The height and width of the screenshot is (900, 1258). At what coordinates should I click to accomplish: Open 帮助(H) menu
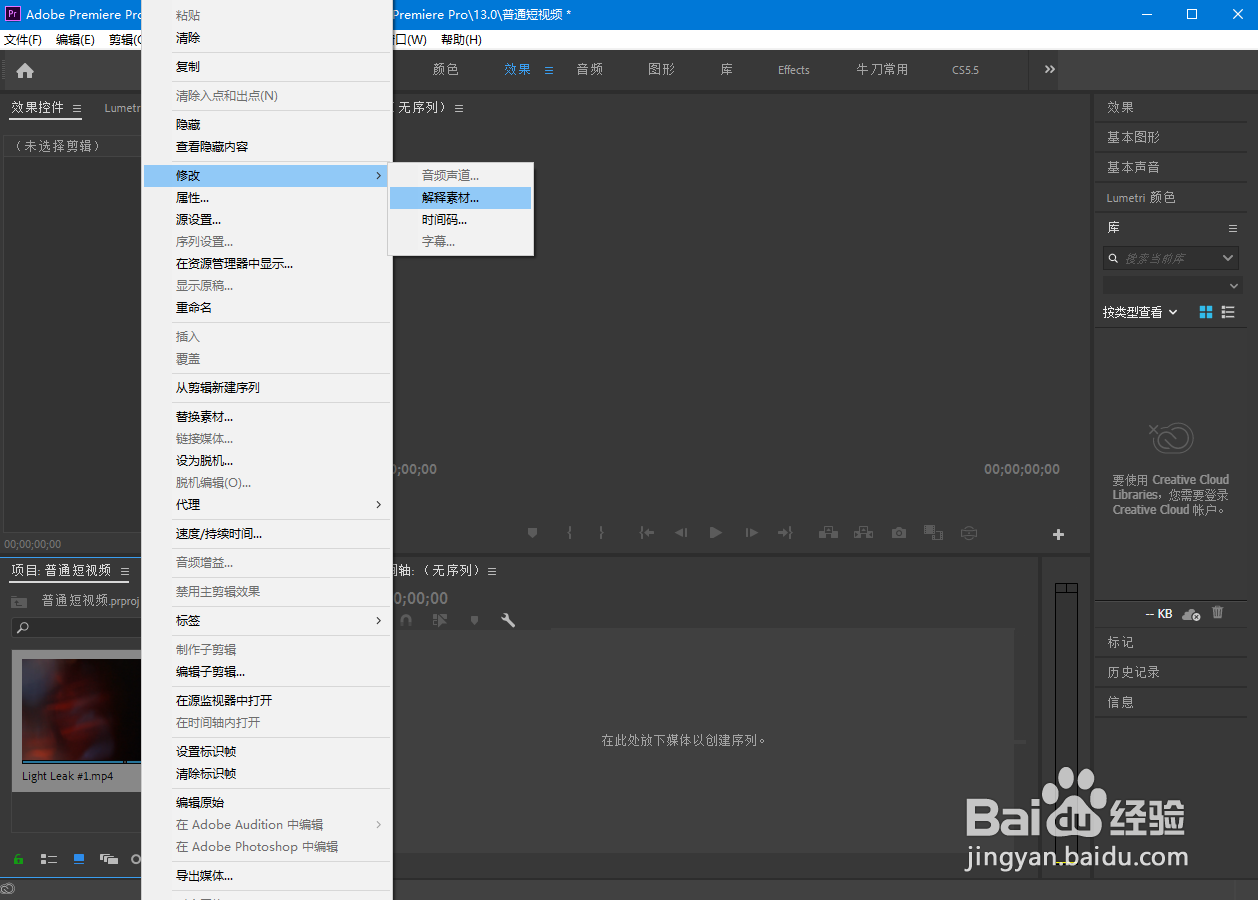461,40
